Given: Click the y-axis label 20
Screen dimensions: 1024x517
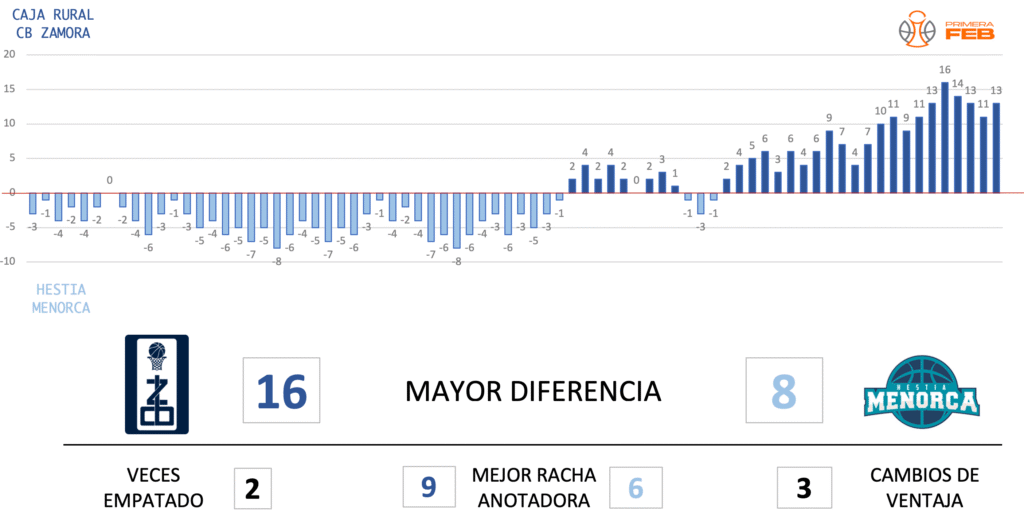Looking at the screenshot, I should click(9, 55).
